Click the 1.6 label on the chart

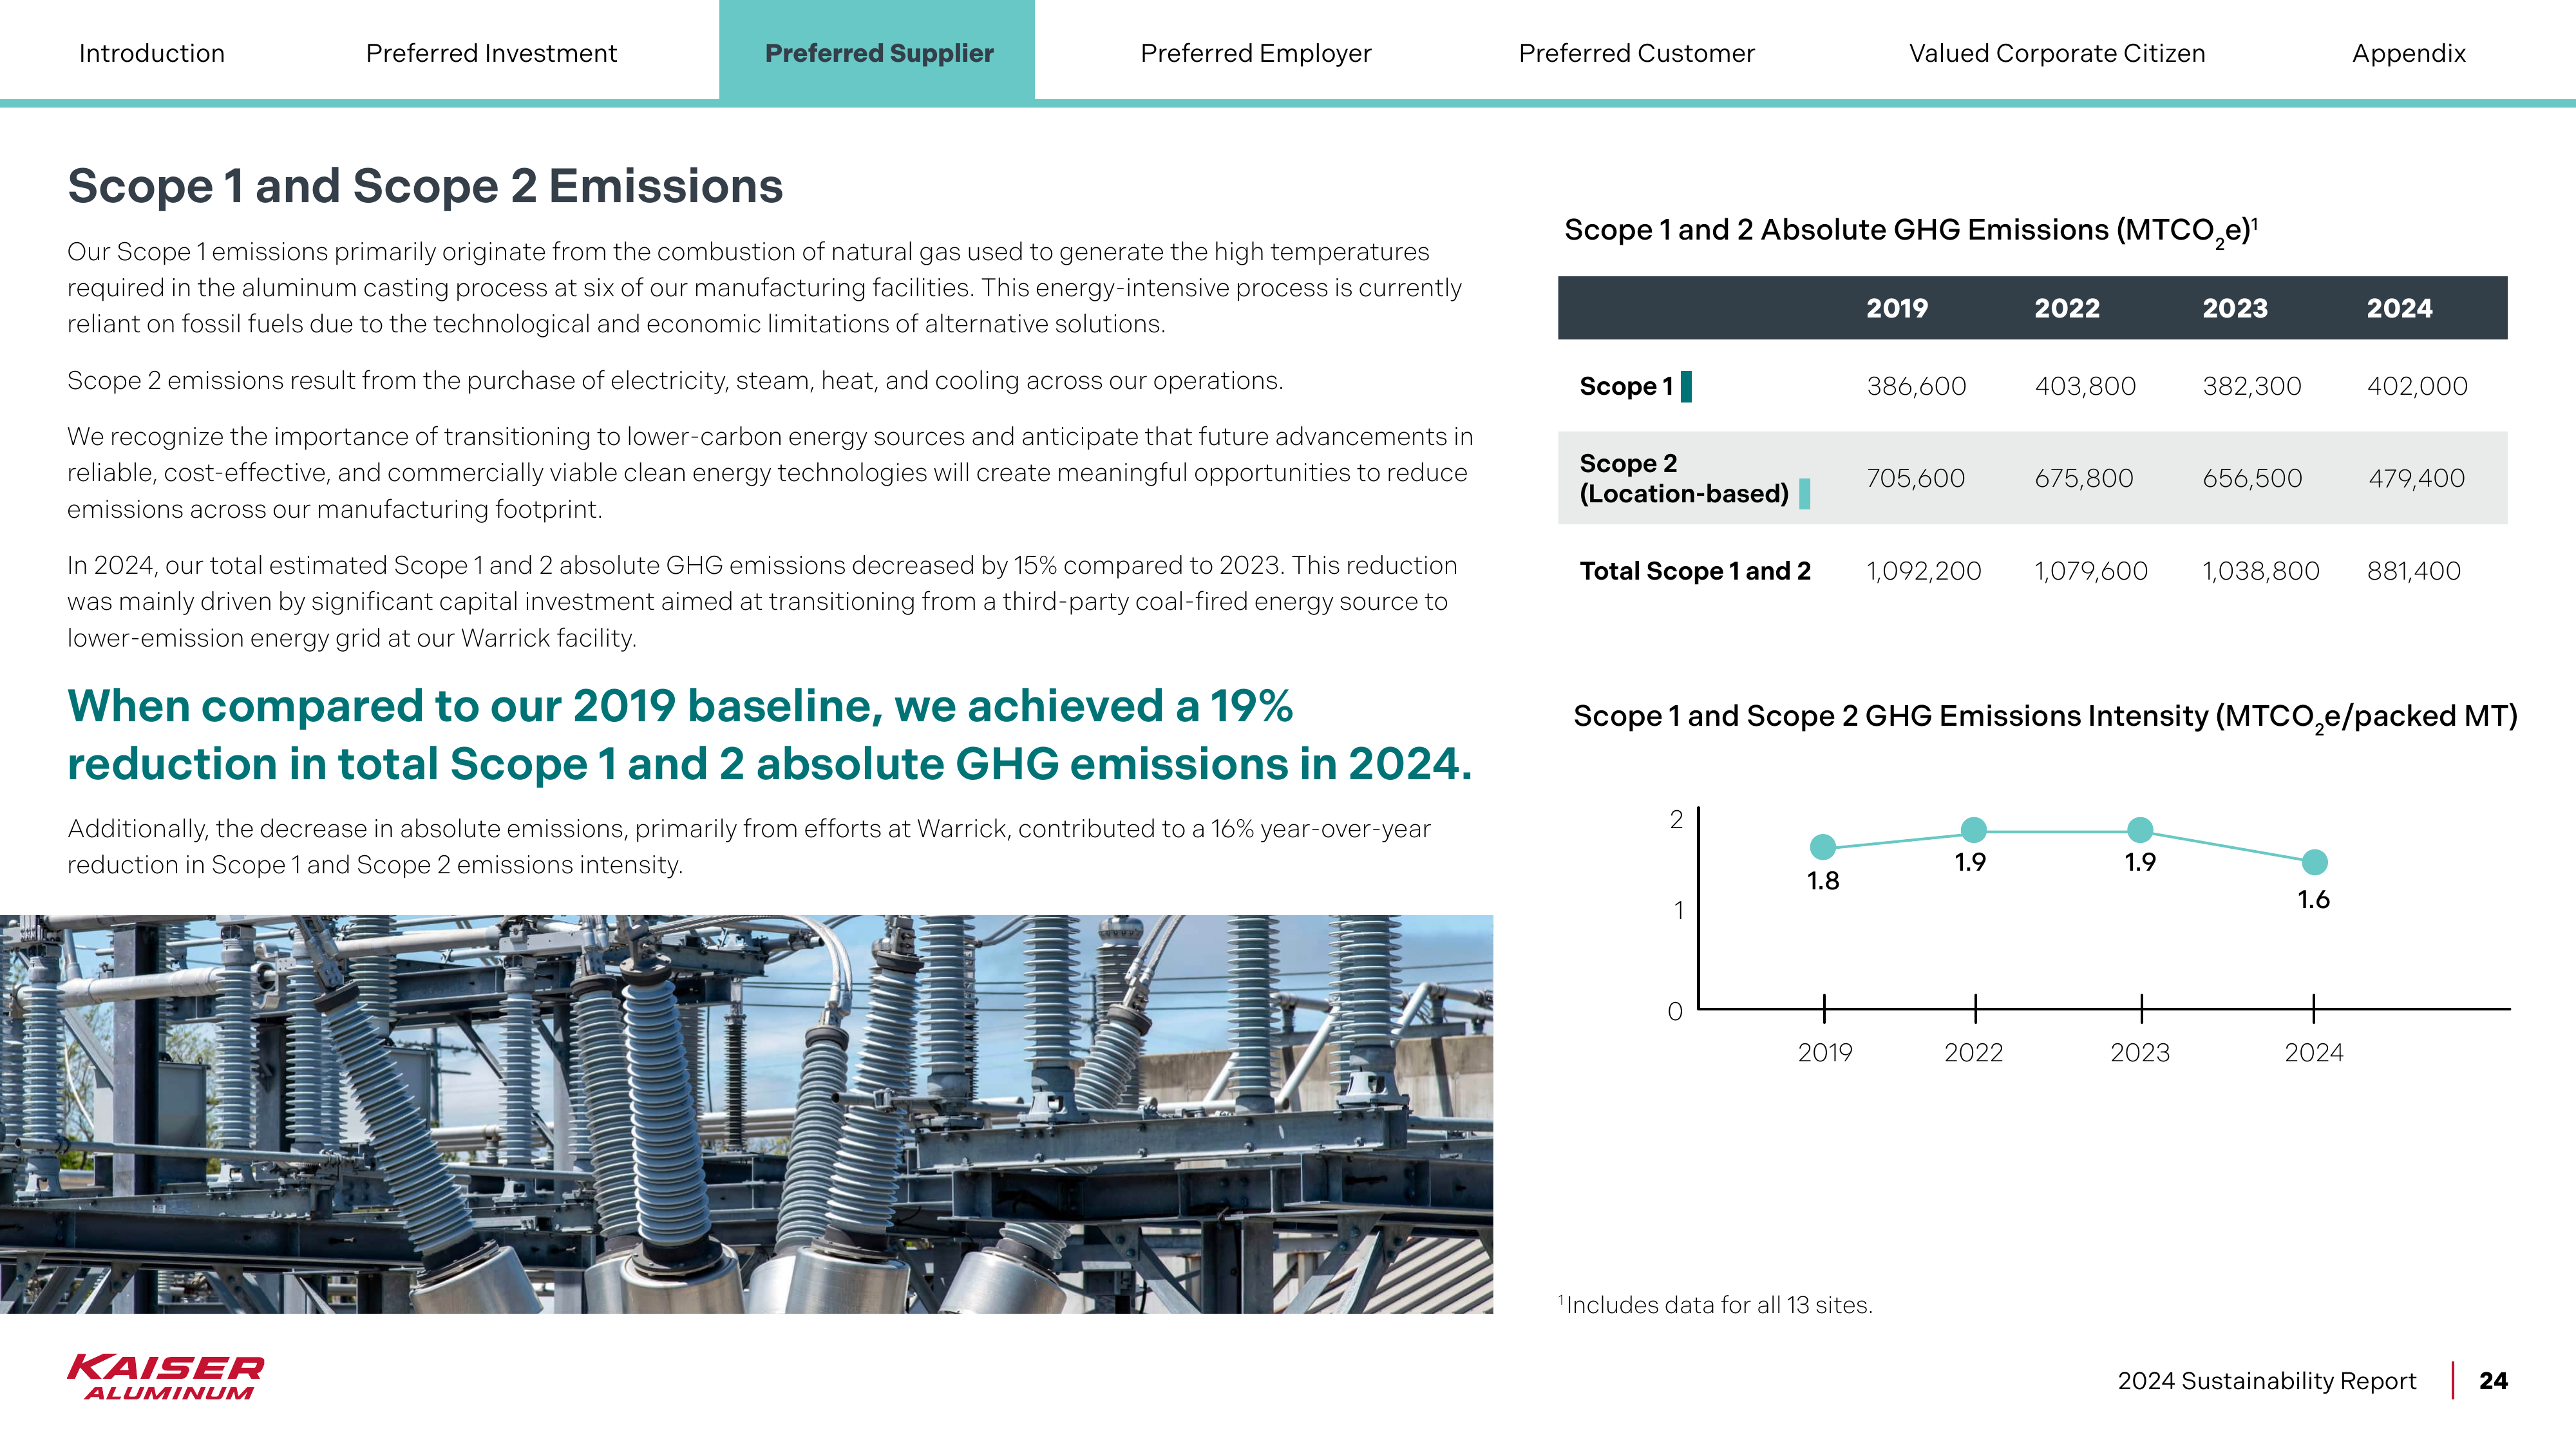(2313, 900)
